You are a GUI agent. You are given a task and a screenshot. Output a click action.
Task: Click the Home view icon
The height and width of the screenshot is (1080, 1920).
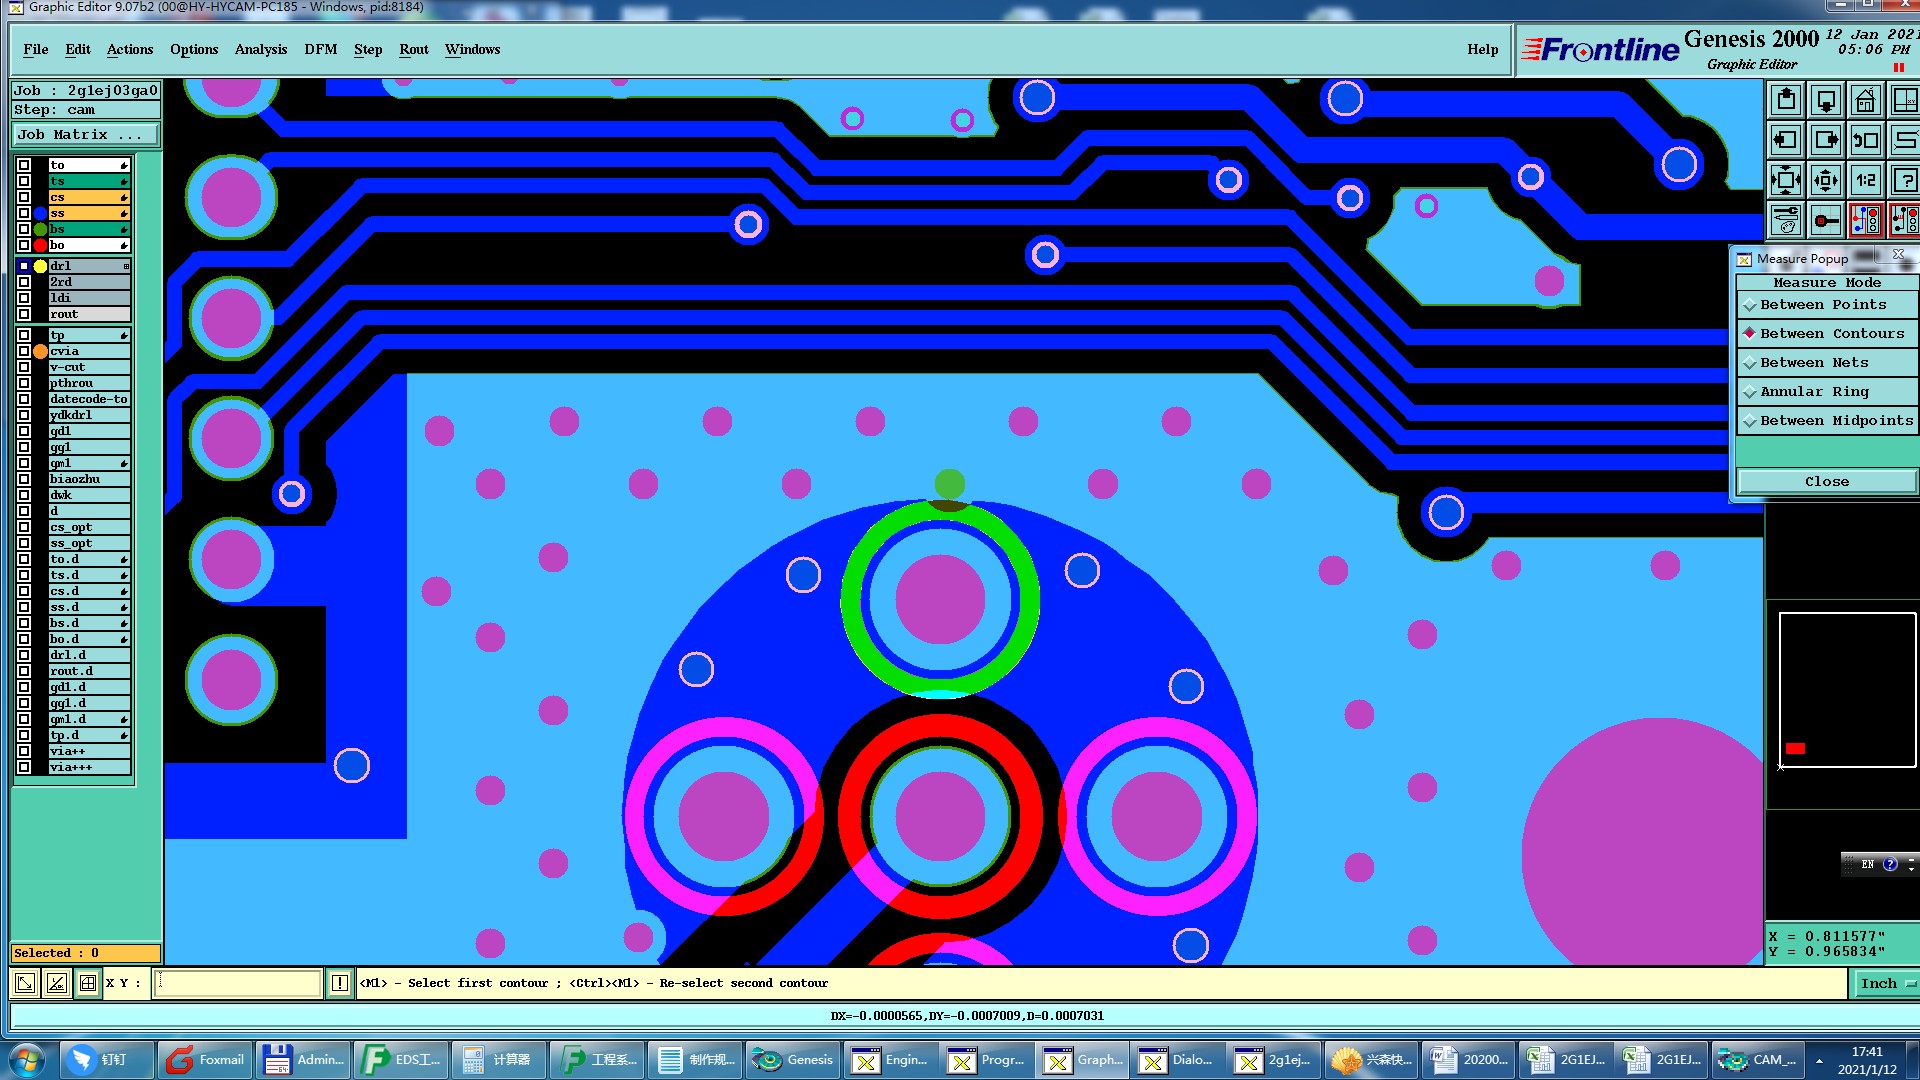(x=1865, y=101)
